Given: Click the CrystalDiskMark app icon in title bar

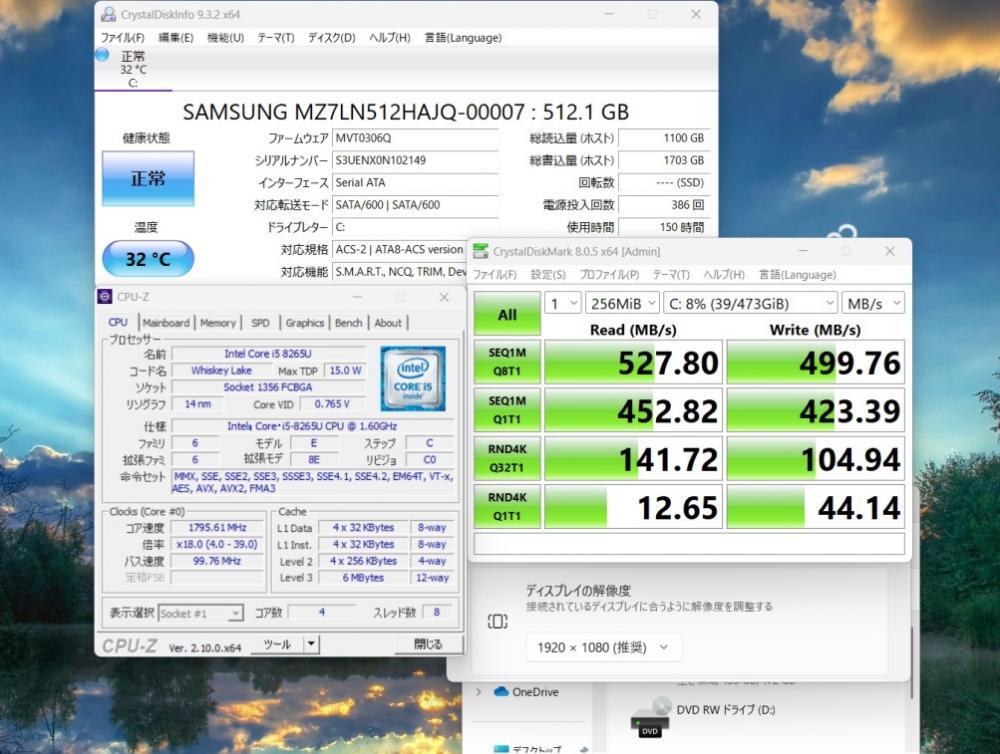Looking at the screenshot, I should click(480, 251).
